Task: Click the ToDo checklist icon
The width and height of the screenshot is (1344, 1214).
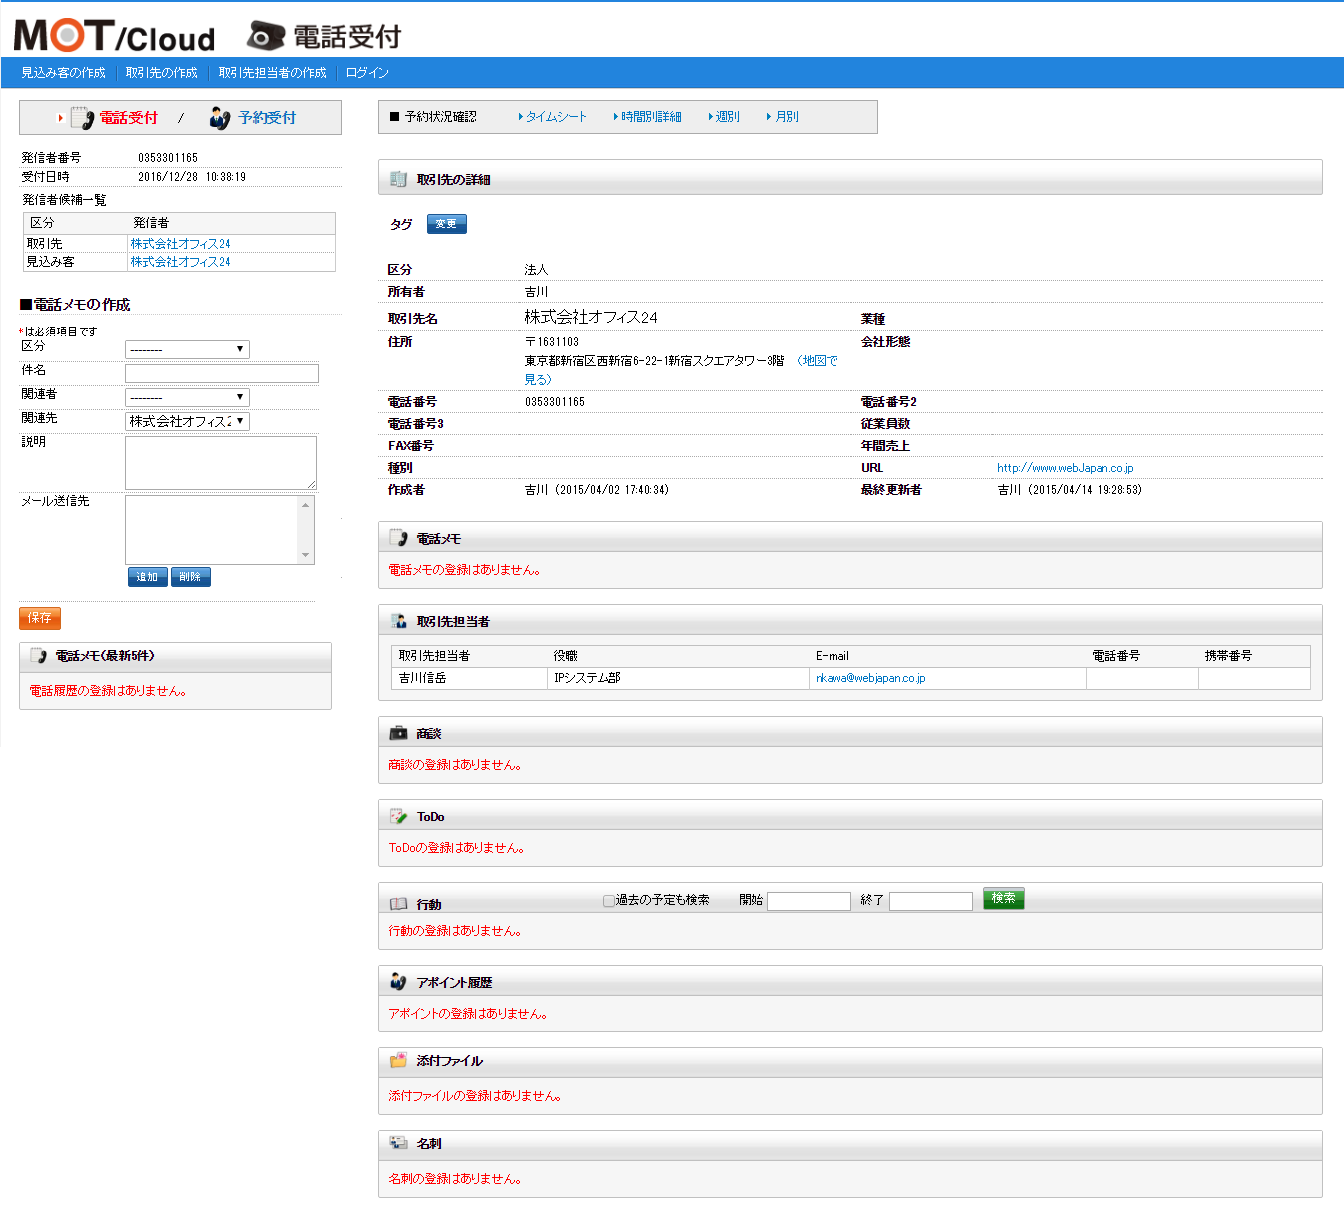Action: (398, 816)
